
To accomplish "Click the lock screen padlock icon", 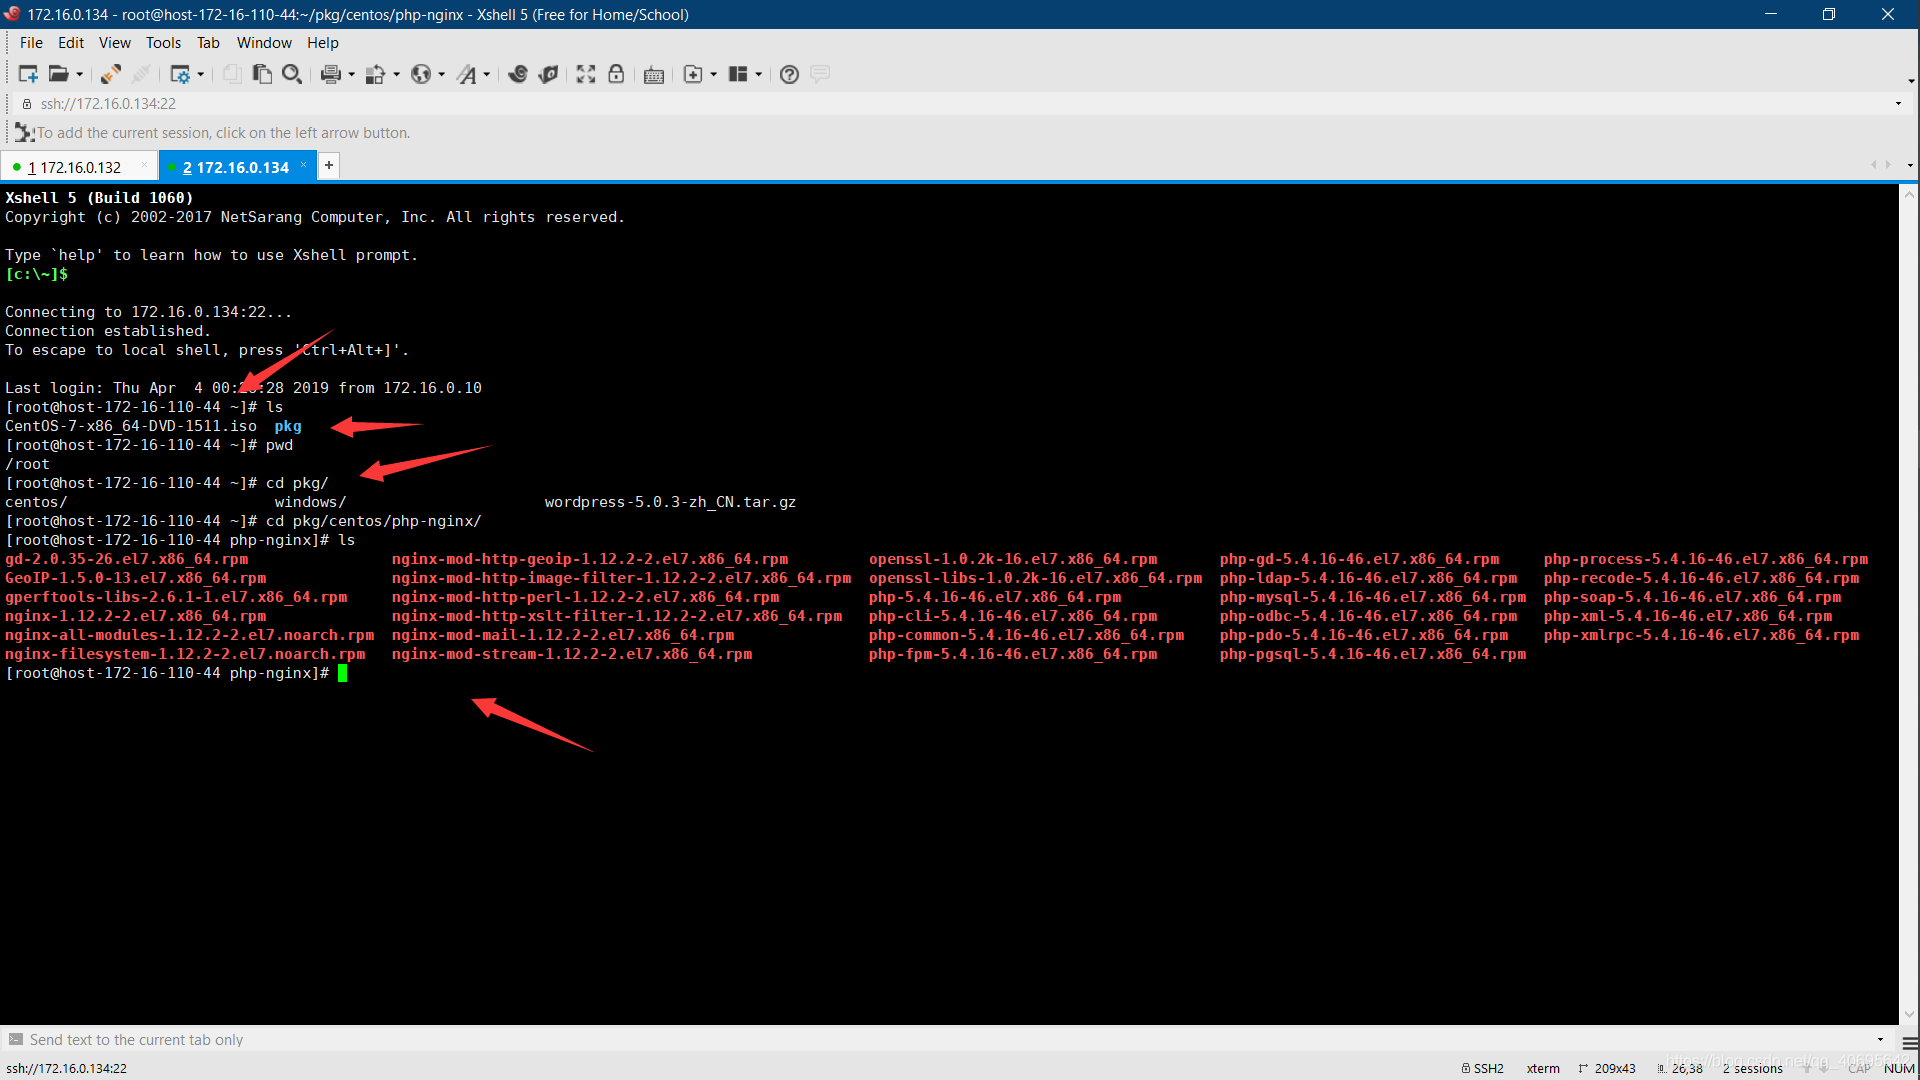I will 616,74.
